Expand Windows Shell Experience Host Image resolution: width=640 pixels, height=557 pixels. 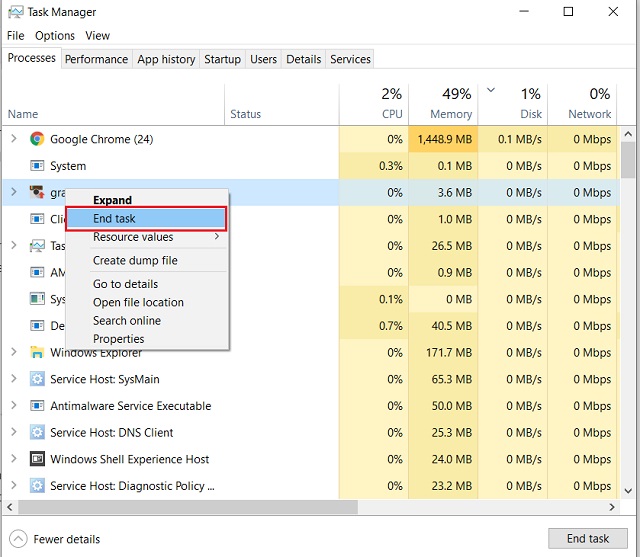(14, 459)
